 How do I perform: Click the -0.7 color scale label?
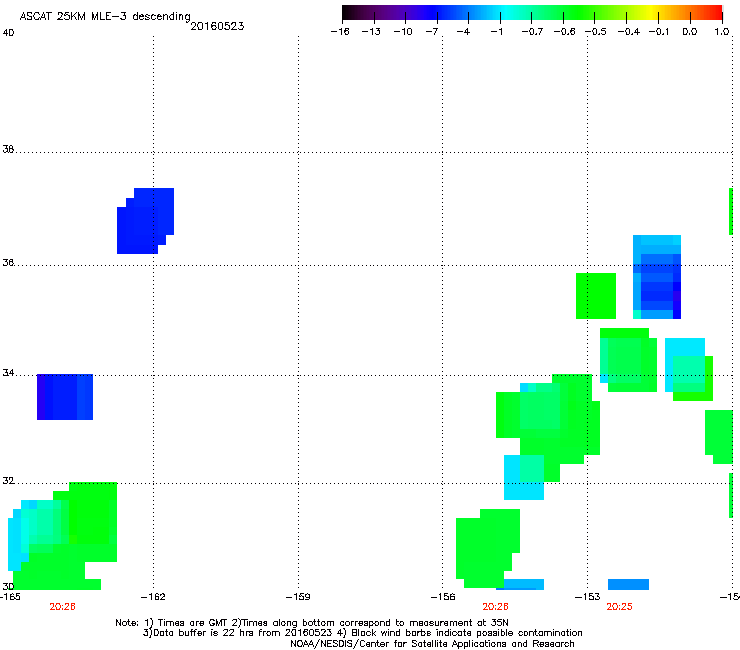pos(532,32)
